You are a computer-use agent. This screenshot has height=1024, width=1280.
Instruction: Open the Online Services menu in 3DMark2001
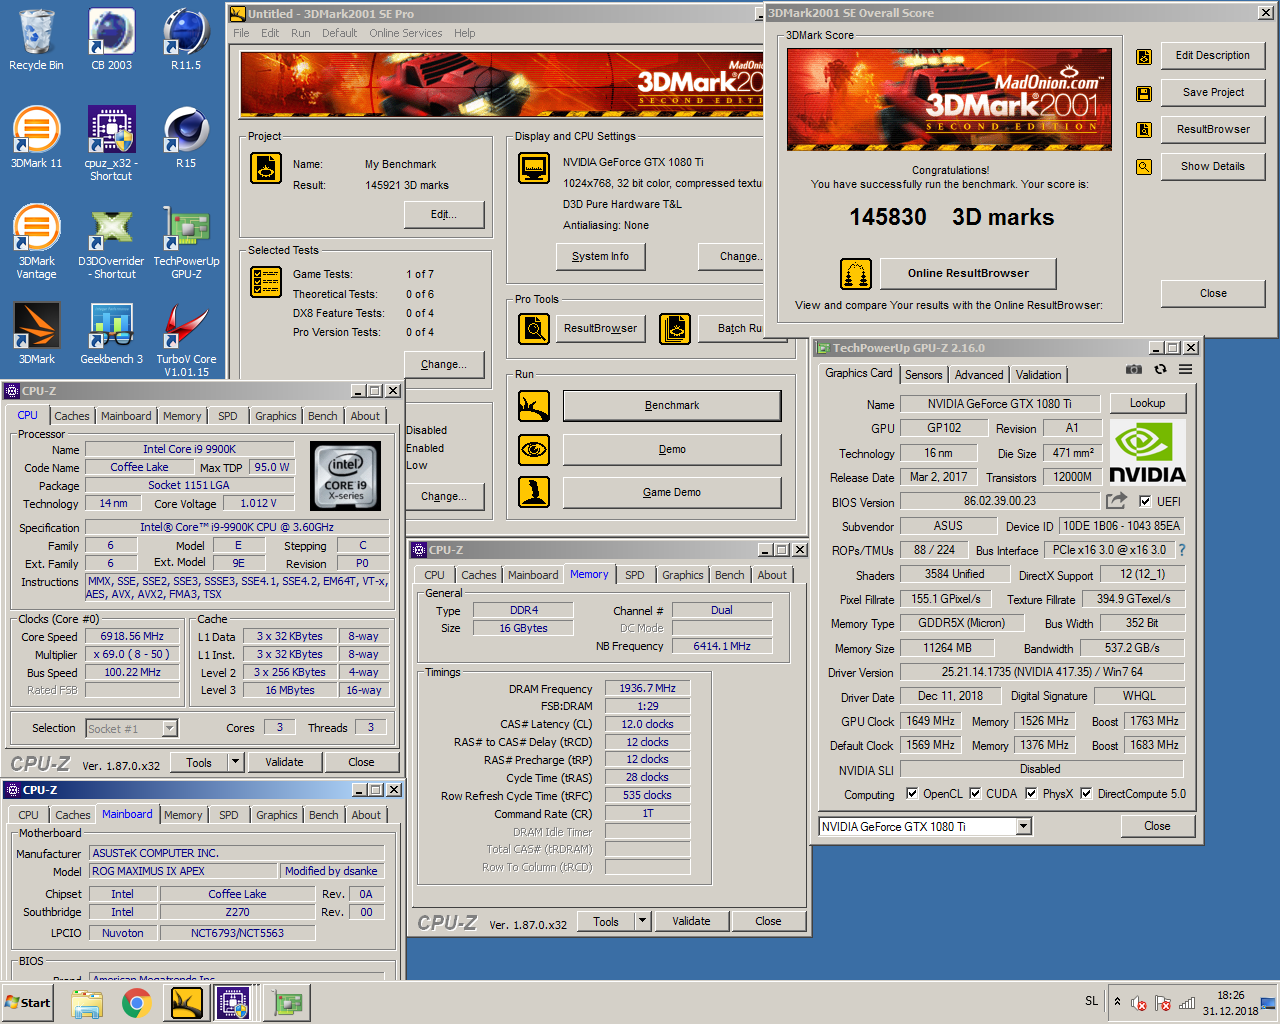click(x=405, y=33)
